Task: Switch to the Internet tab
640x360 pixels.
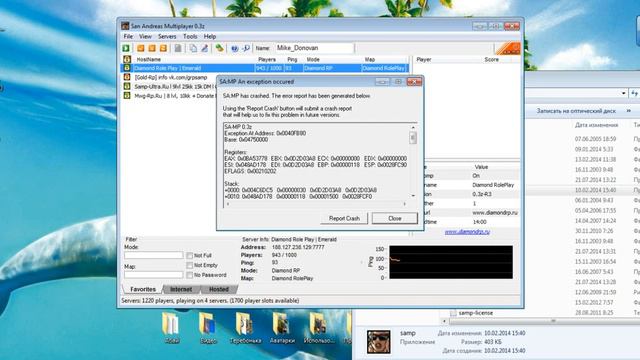Action: [x=181, y=289]
